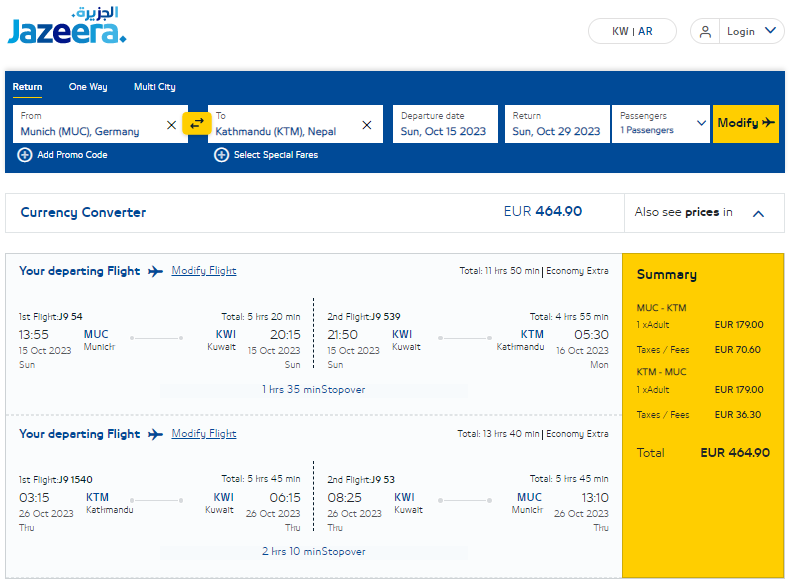Open the Login dropdown chevron

pos(770,30)
